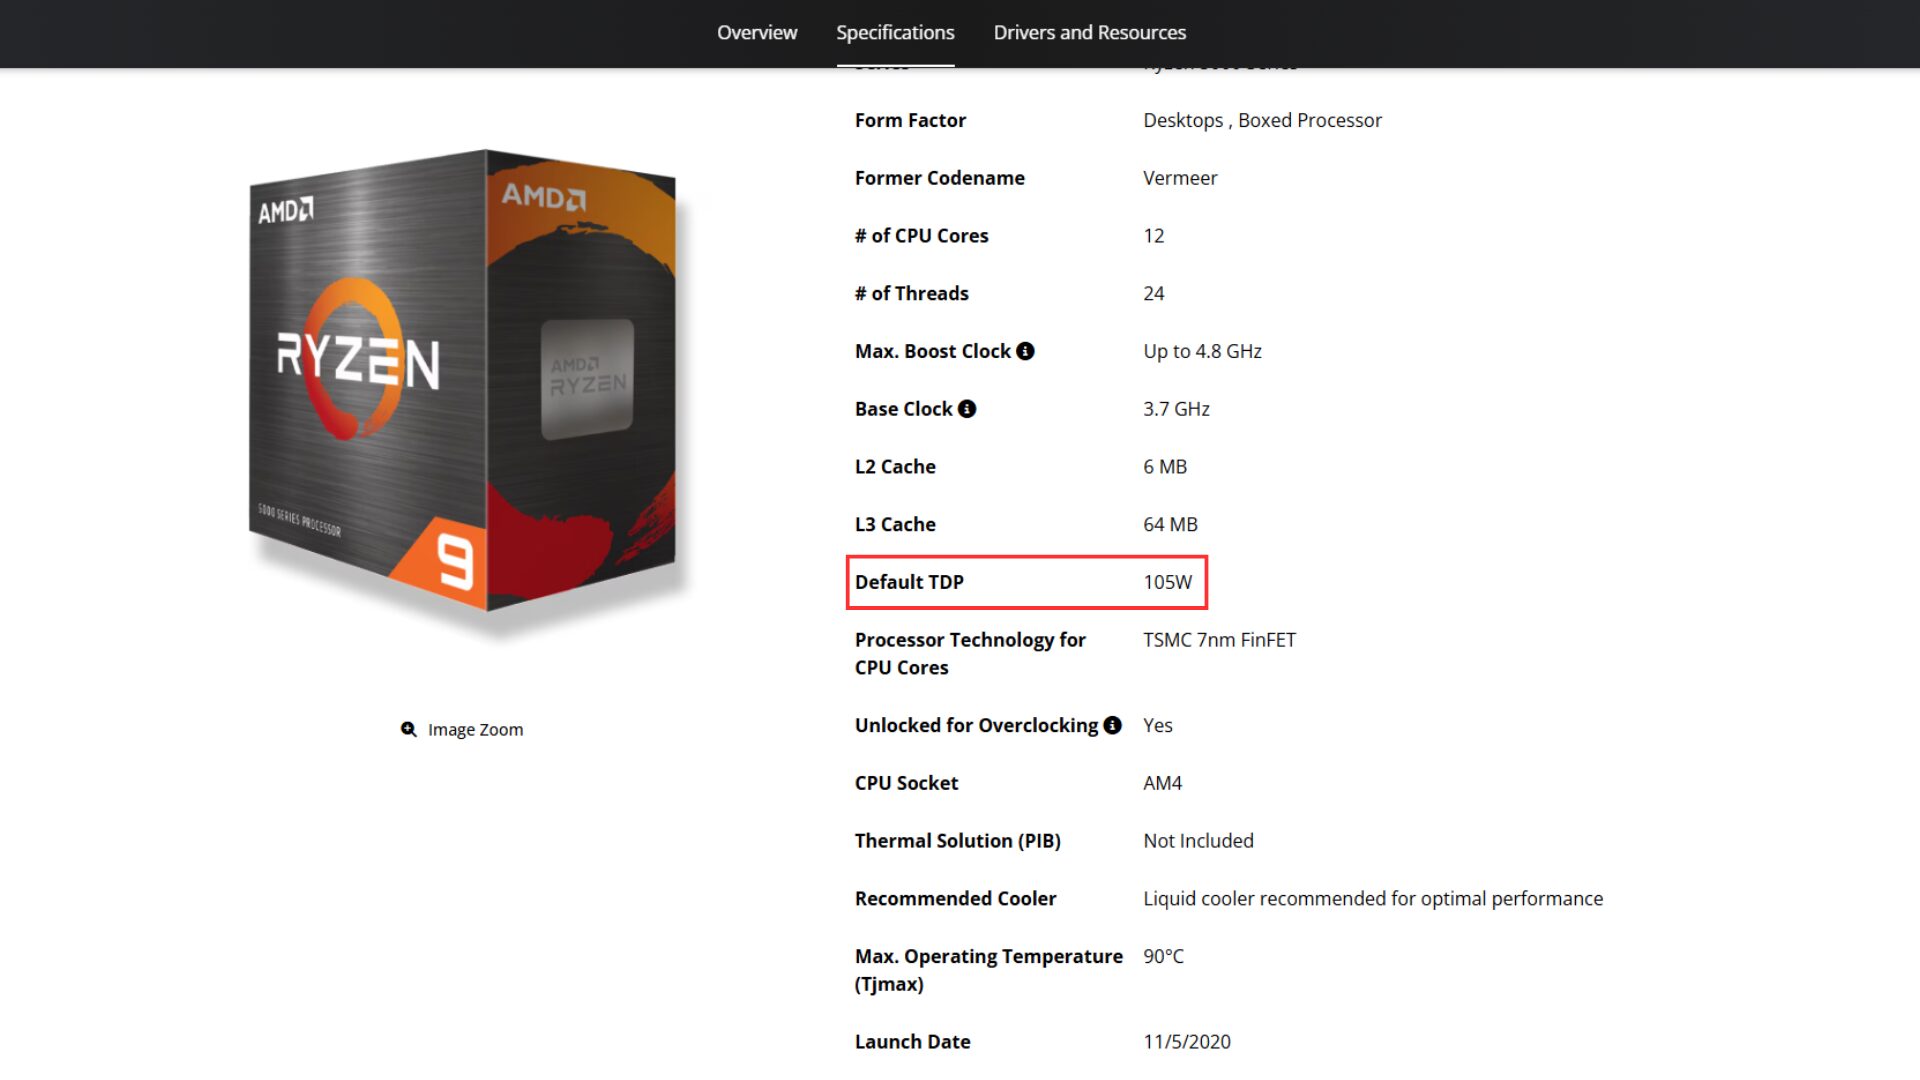Screen dimensions: 1920x1080
Task: Click the '# of CPU Cores' label
Action: click(x=921, y=236)
